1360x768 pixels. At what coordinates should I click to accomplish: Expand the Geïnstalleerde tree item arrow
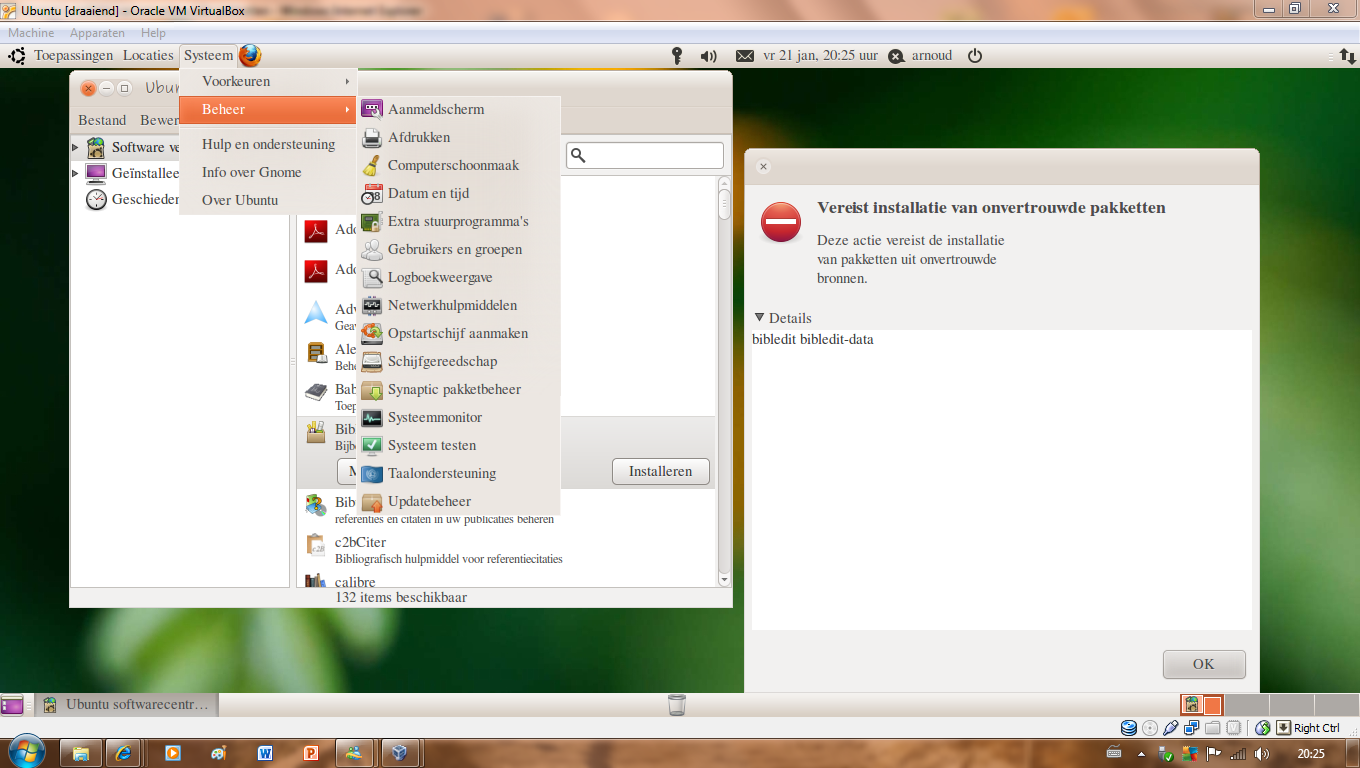75,173
